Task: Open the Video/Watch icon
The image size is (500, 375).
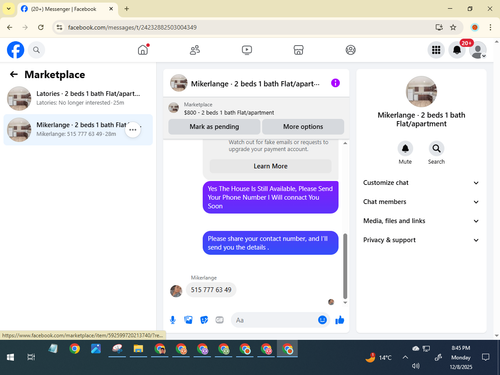Action: click(247, 50)
